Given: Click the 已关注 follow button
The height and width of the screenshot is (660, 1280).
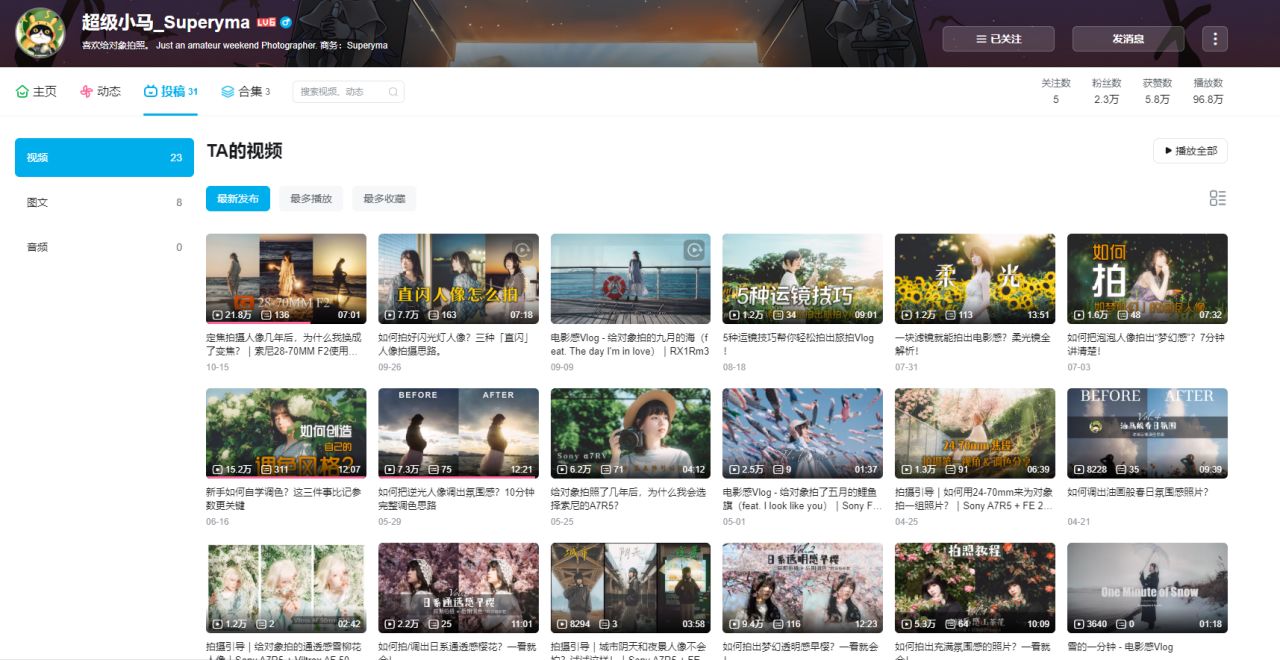Looking at the screenshot, I should (x=998, y=39).
